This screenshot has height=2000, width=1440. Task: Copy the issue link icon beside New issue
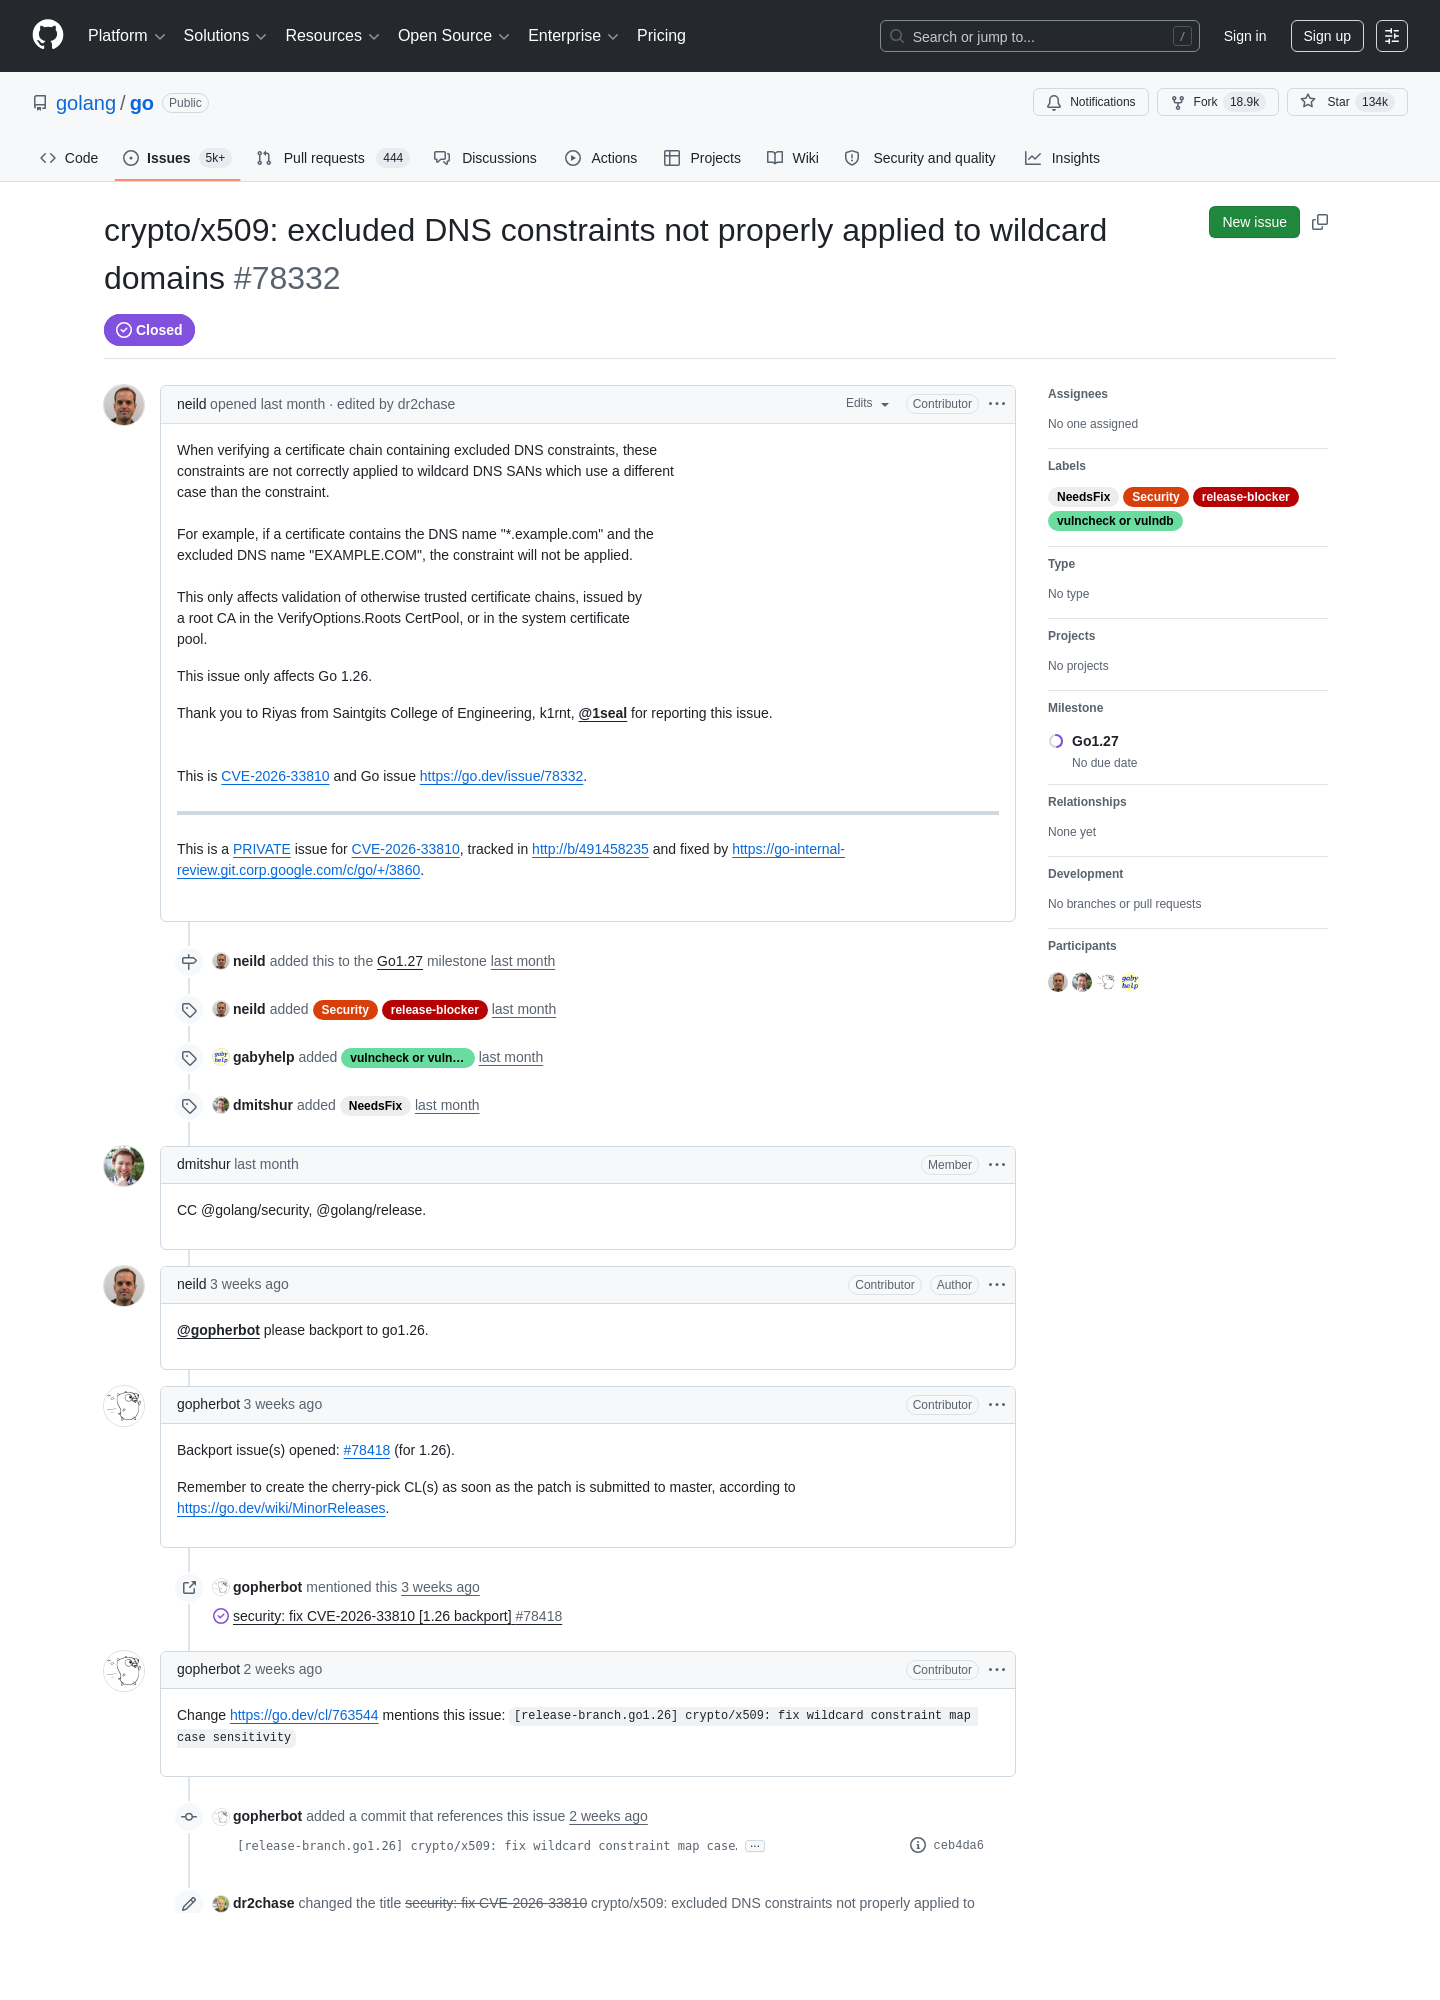(x=1320, y=222)
